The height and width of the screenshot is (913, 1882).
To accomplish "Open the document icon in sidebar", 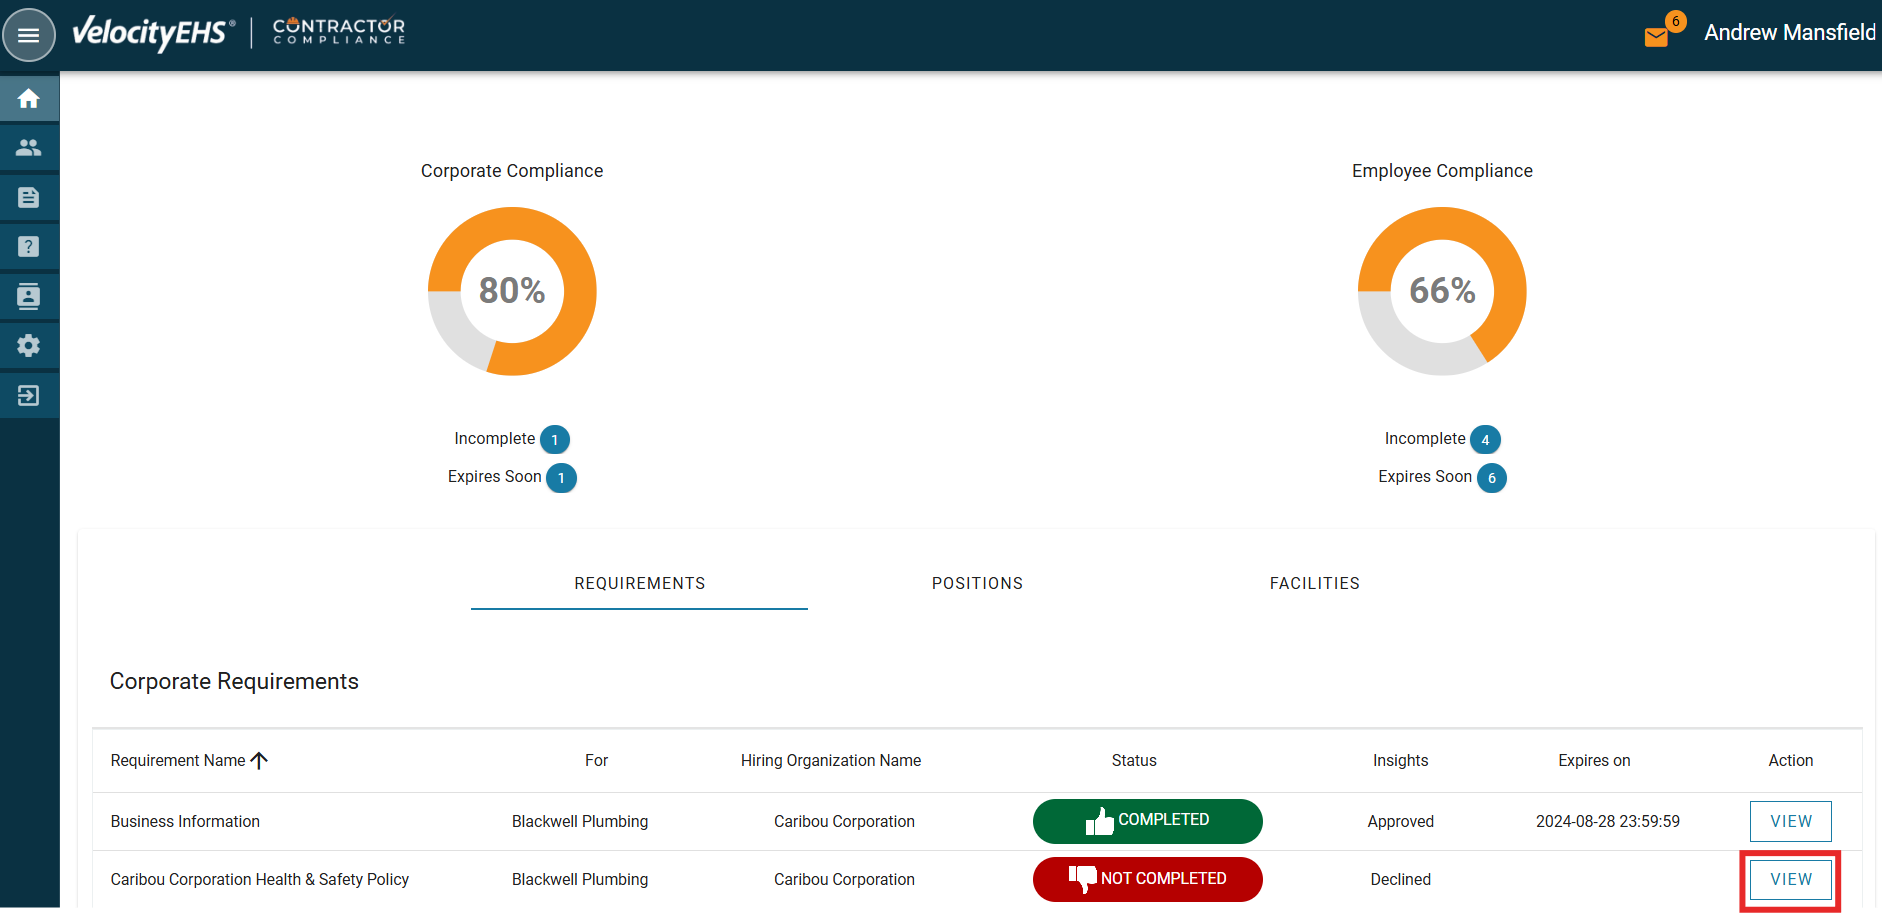I will pyautogui.click(x=29, y=197).
